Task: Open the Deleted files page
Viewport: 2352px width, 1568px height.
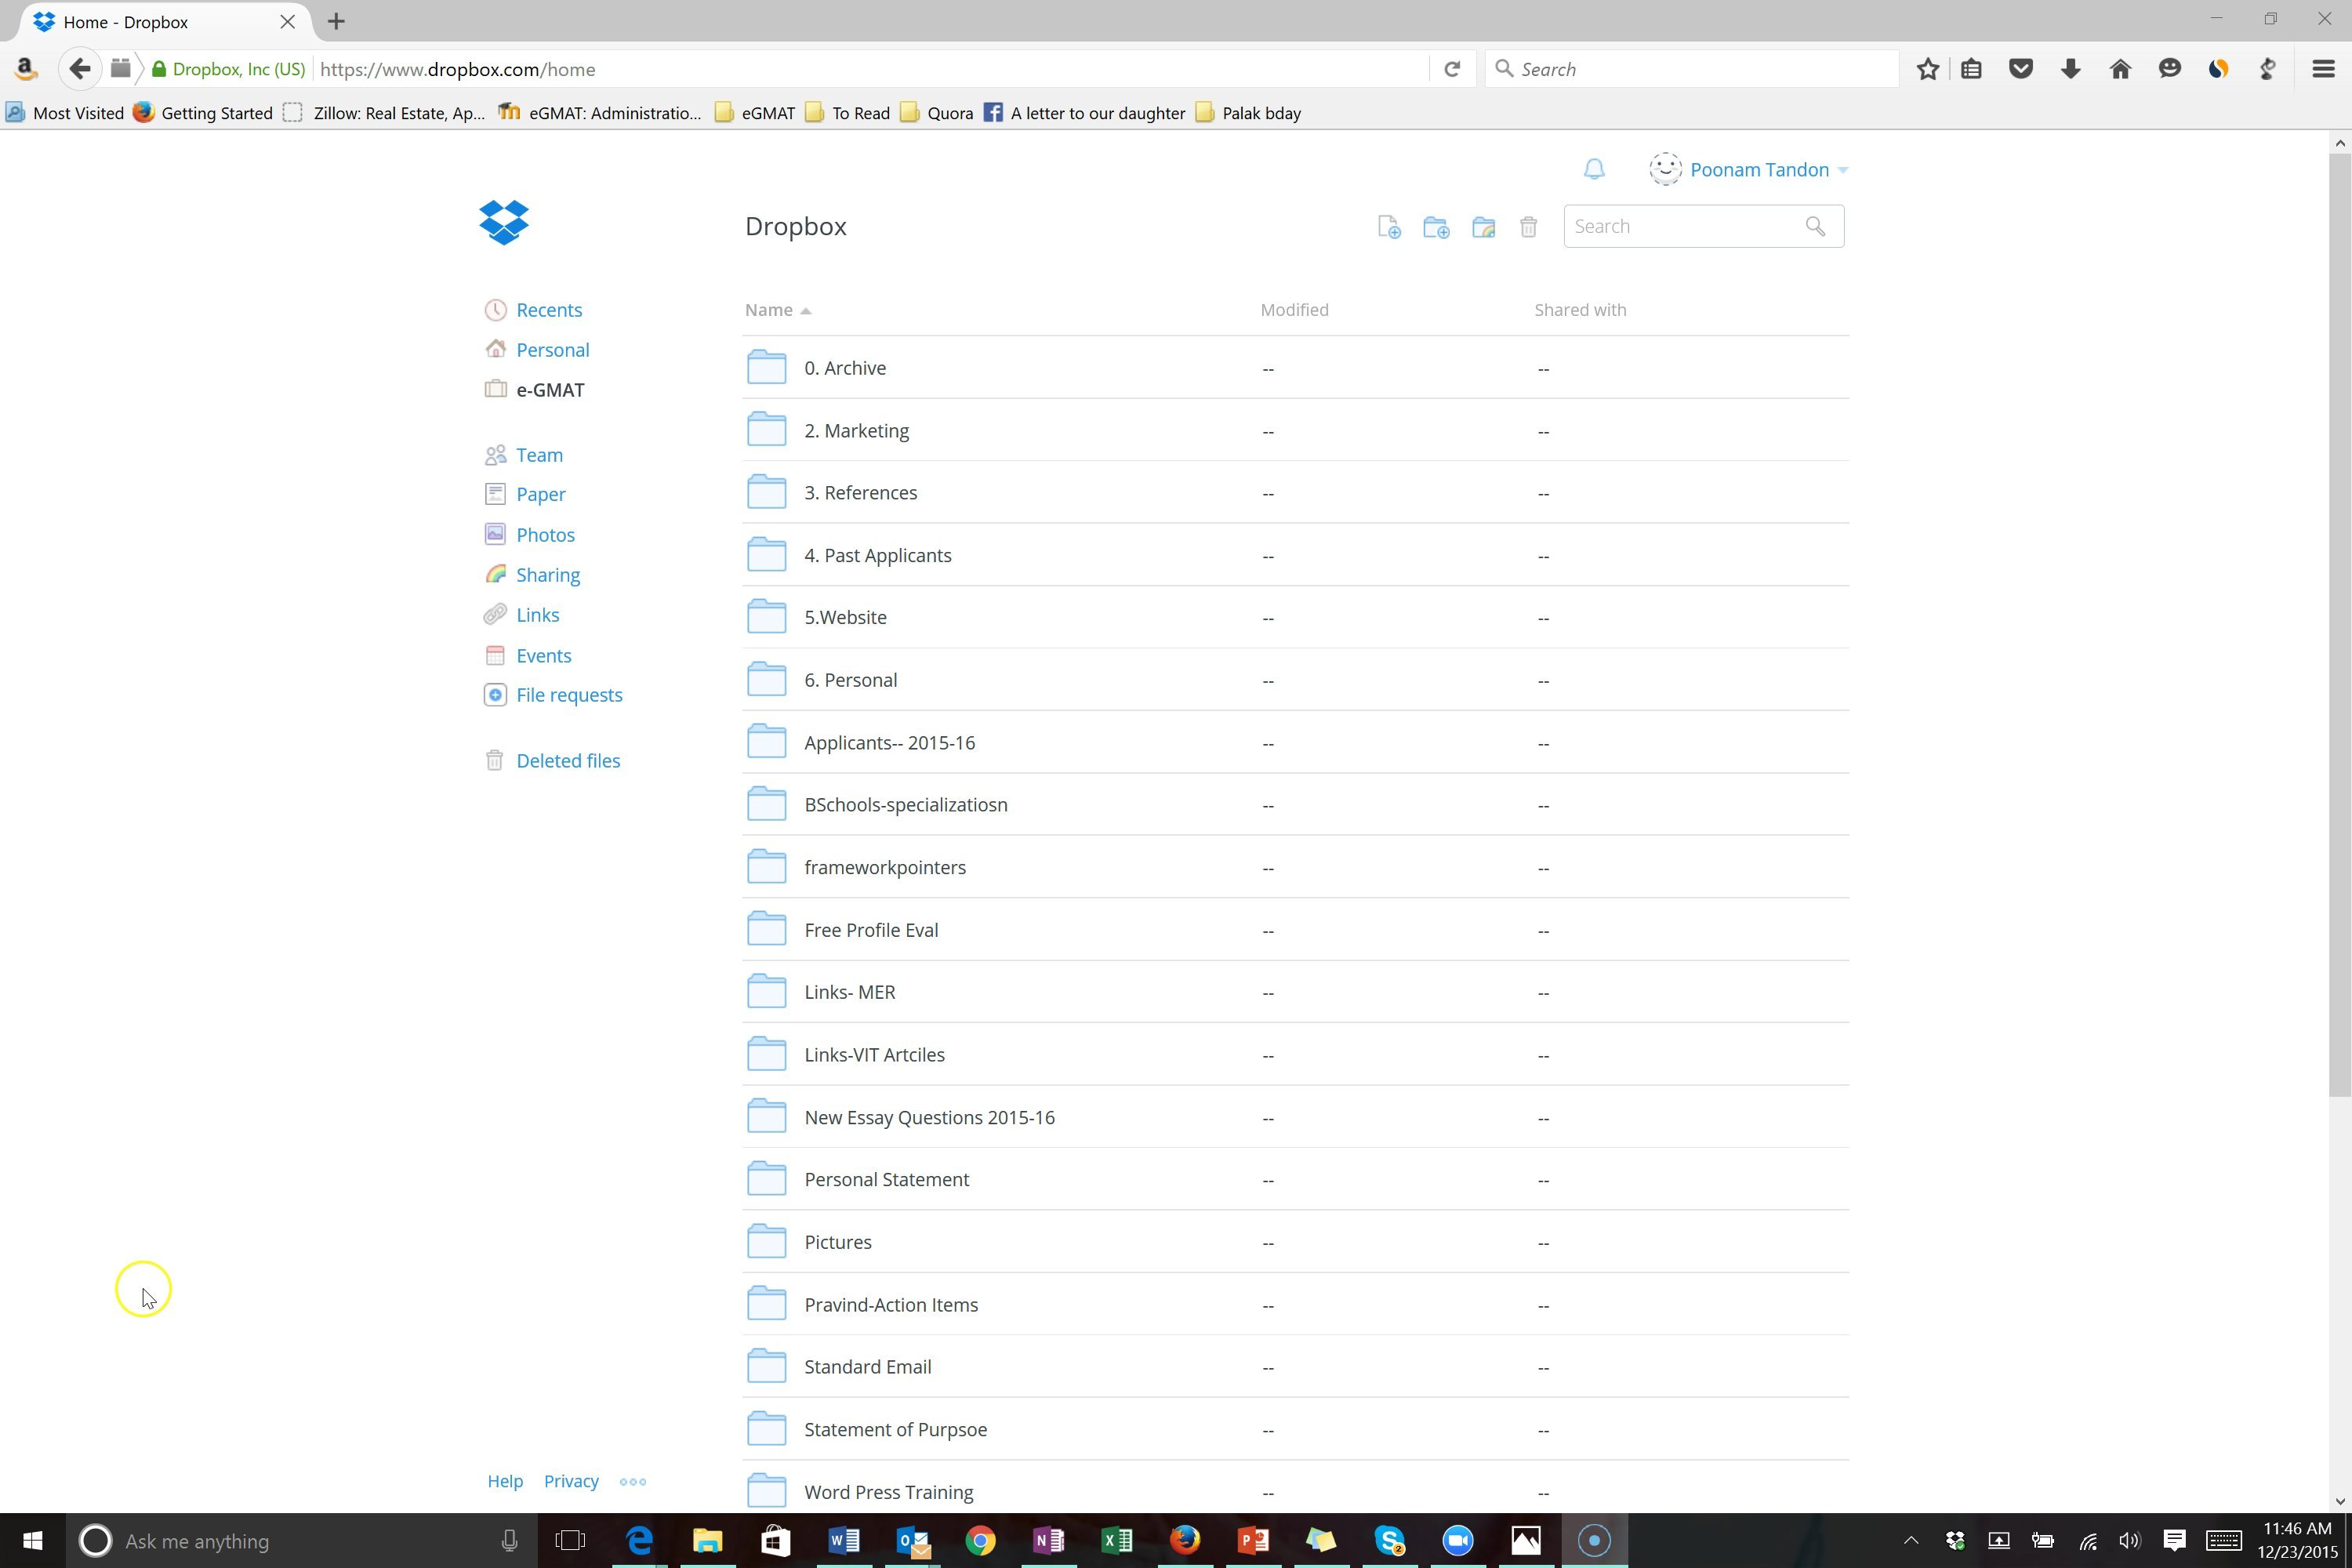Action: [568, 760]
